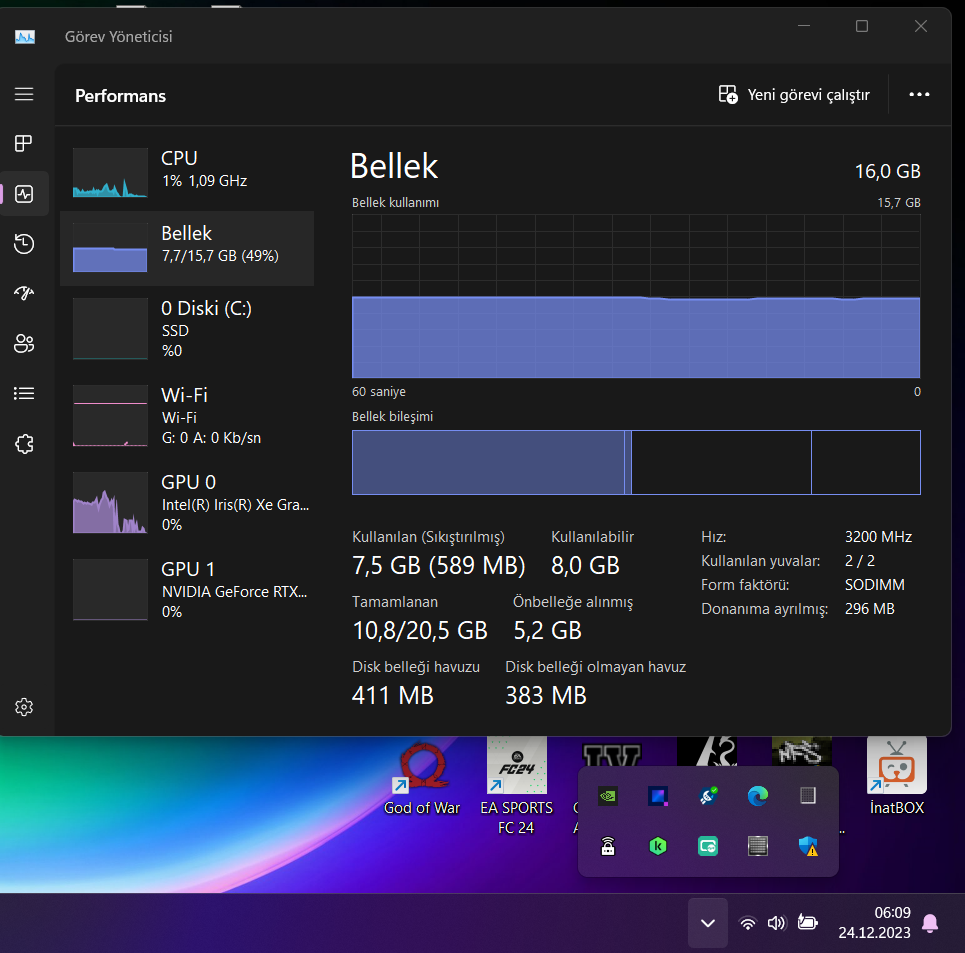Select the Performance page icon in sidebar
This screenshot has height=953, width=965.
pos(24,194)
